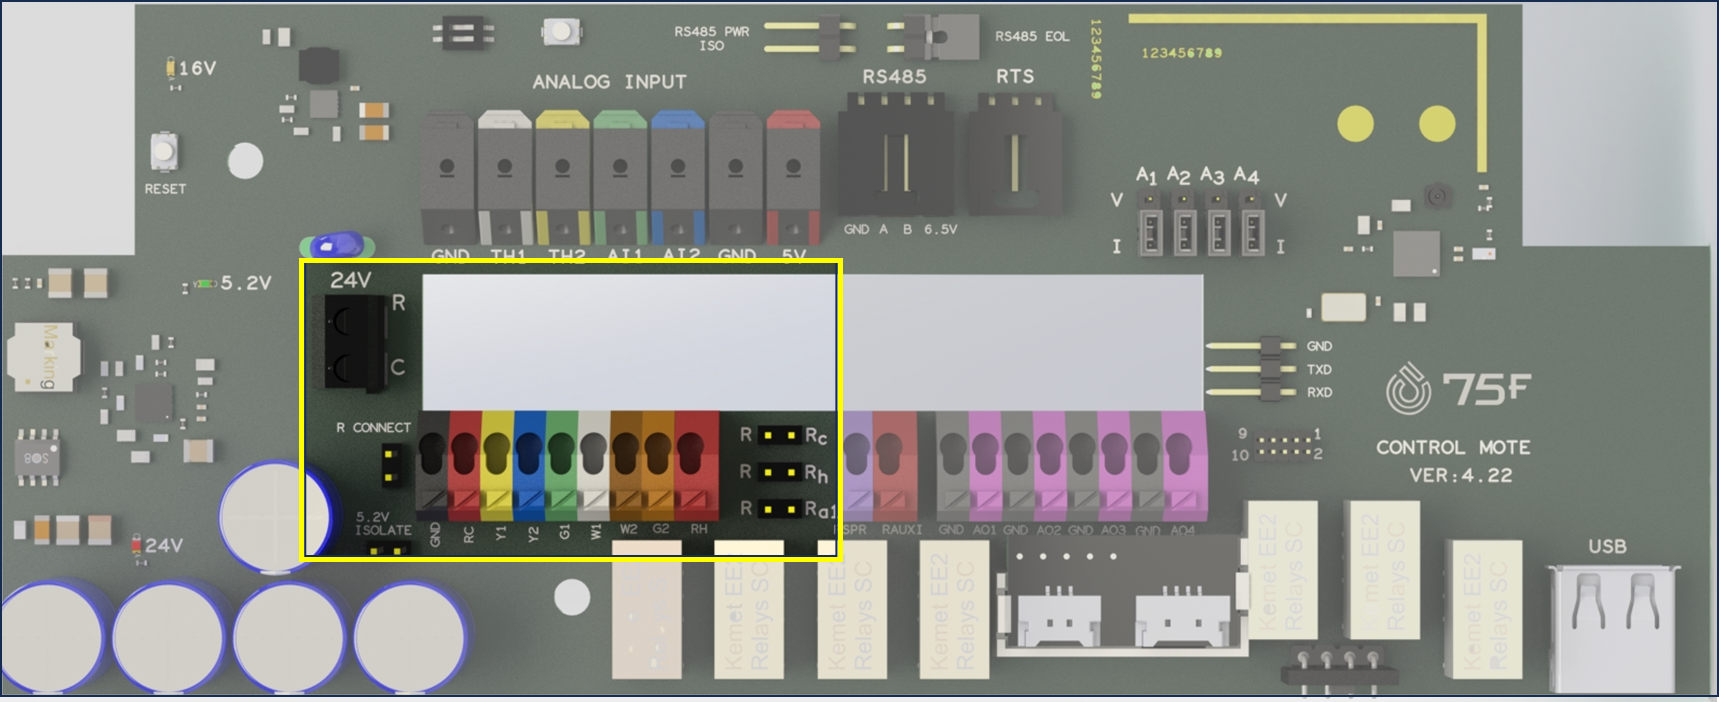Select the red RC relay terminal
Viewport: 1719px width, 702px height.
pos(465,465)
